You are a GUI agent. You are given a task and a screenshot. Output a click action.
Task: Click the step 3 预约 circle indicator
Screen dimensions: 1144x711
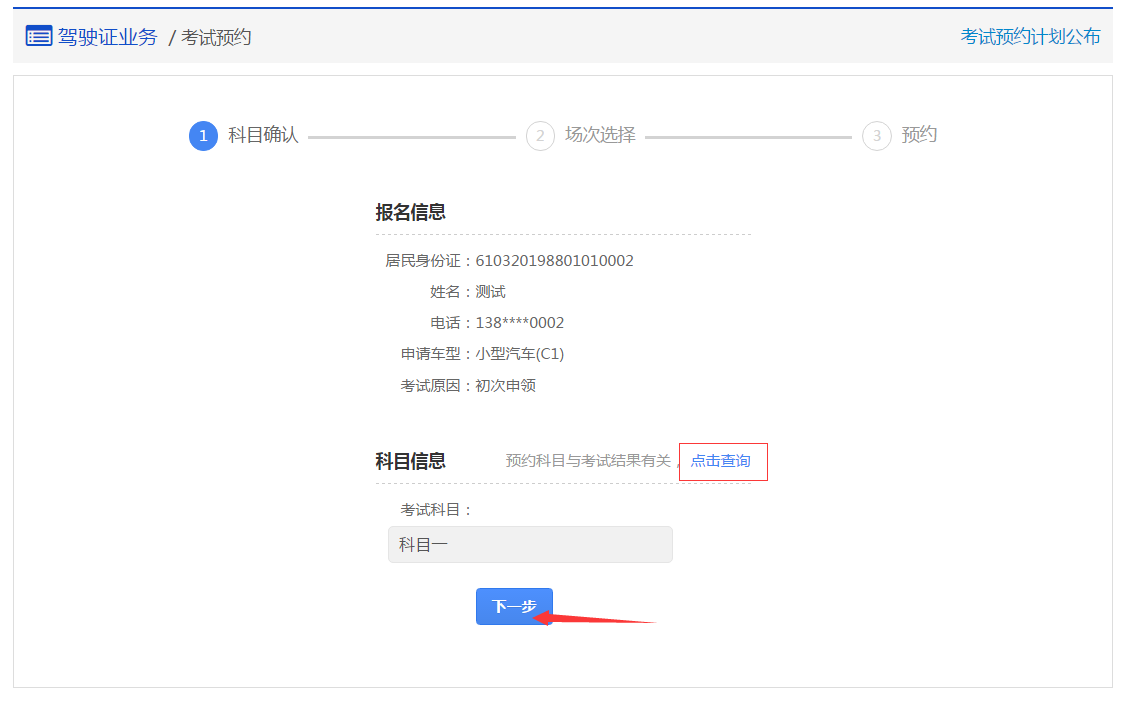click(876, 135)
